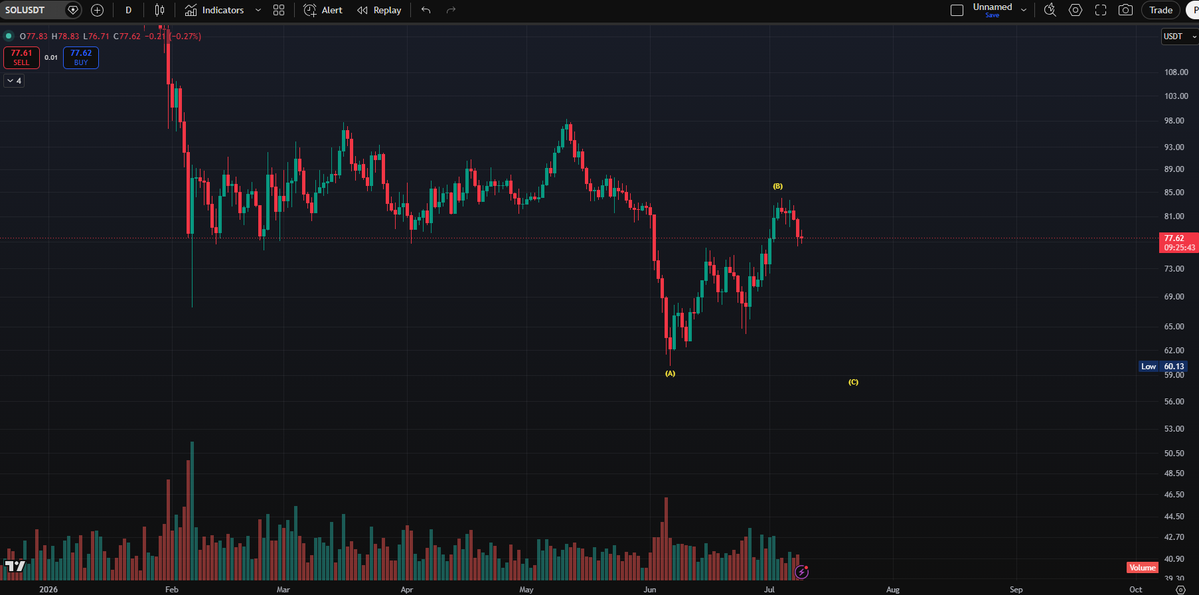Toggle fullscreen mode
Image resolution: width=1199 pixels, height=595 pixels.
pos(1100,11)
